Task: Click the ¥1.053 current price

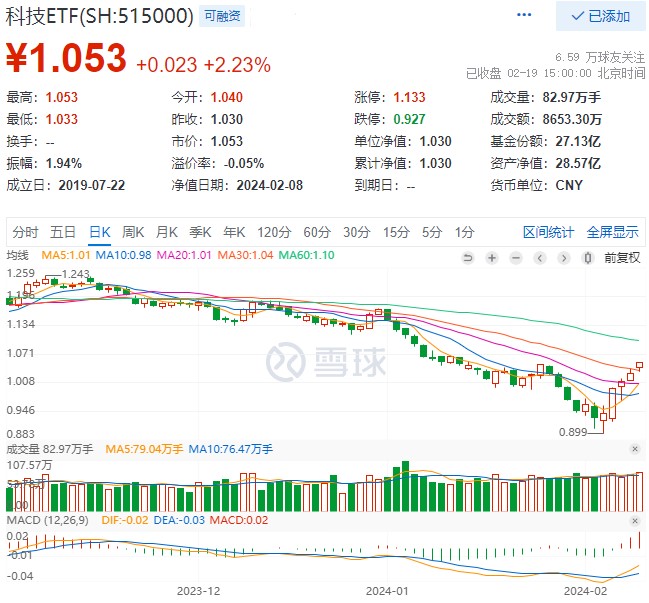Action: click(x=66, y=58)
